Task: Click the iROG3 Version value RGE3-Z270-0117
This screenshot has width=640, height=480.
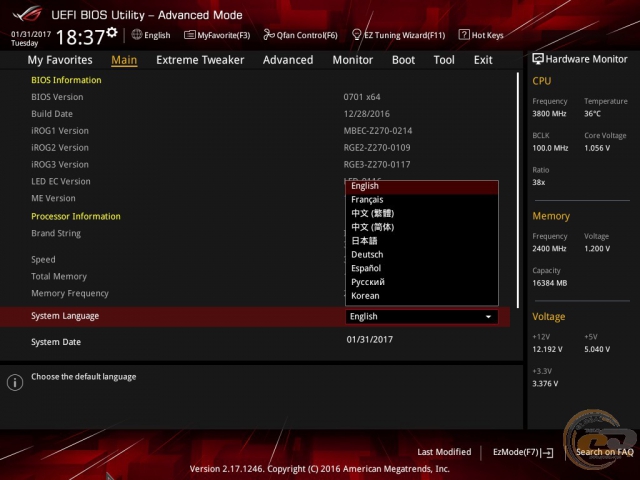Action: click(x=377, y=164)
